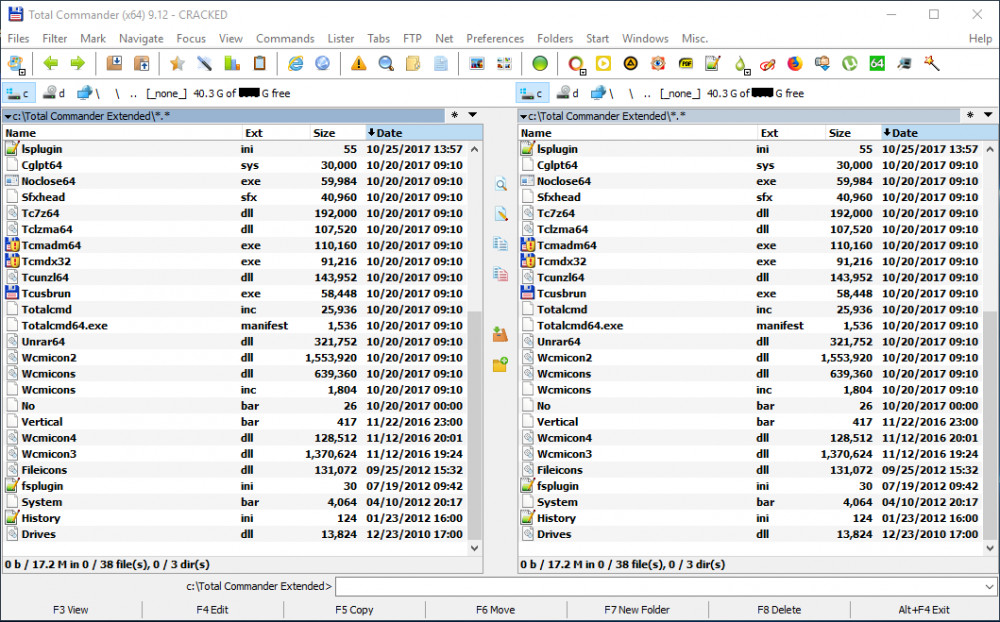Screen dimensions: 1000x622
Task: Navigate forward using the green right arrow
Action: point(76,63)
